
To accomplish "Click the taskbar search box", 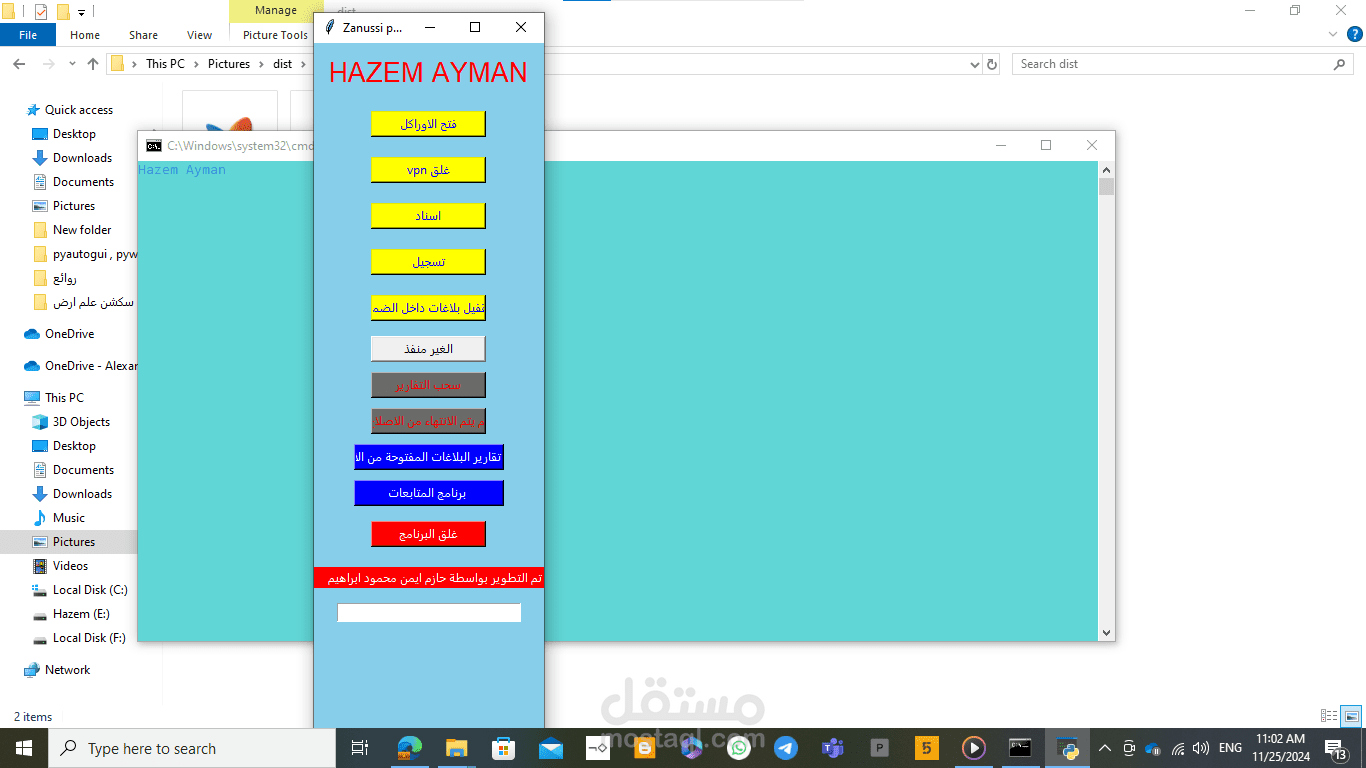I will tap(192, 748).
